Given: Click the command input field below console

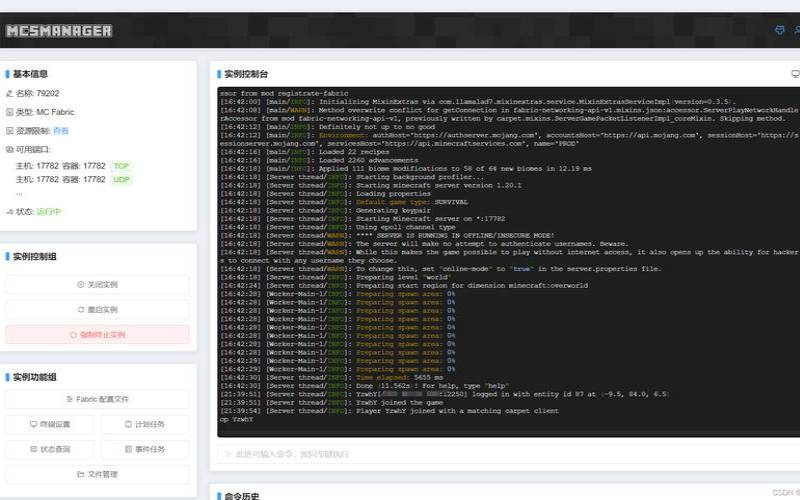Looking at the screenshot, I should [x=505, y=454].
